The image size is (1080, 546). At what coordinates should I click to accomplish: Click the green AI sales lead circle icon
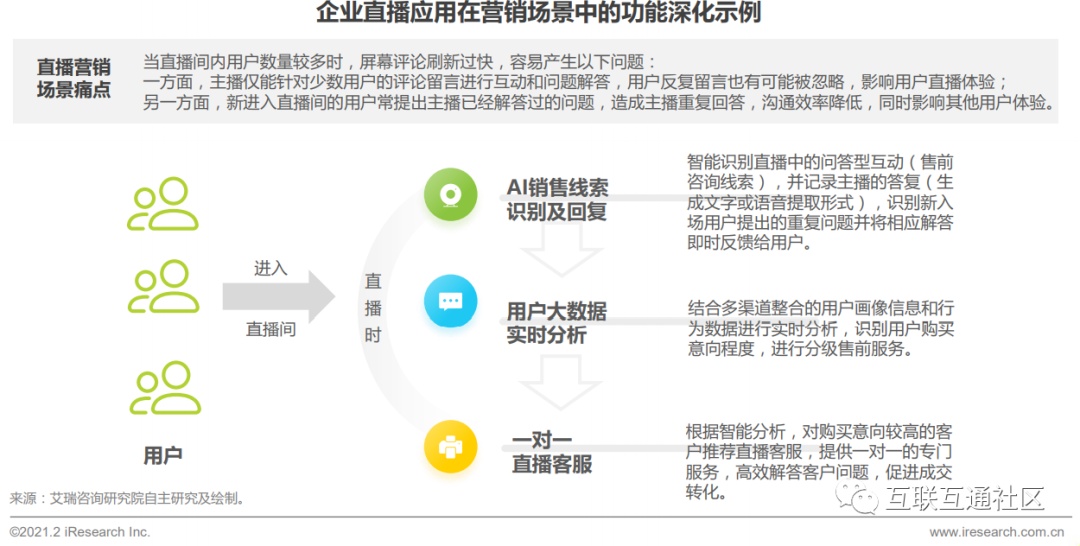pos(450,194)
